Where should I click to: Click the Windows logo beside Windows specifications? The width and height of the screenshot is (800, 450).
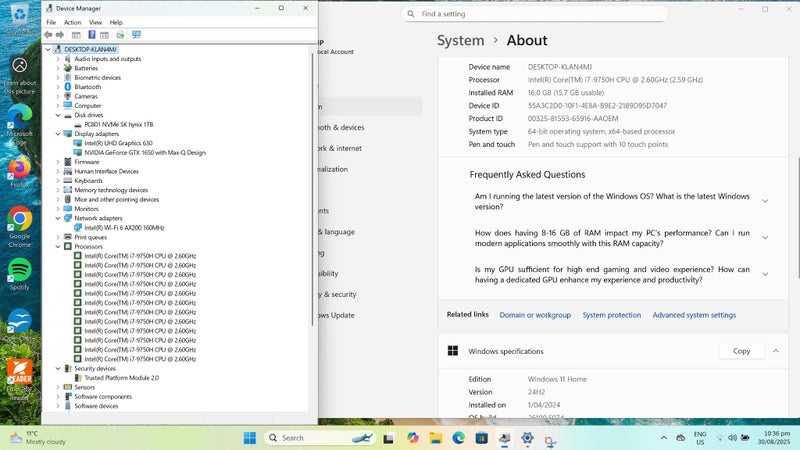click(453, 351)
